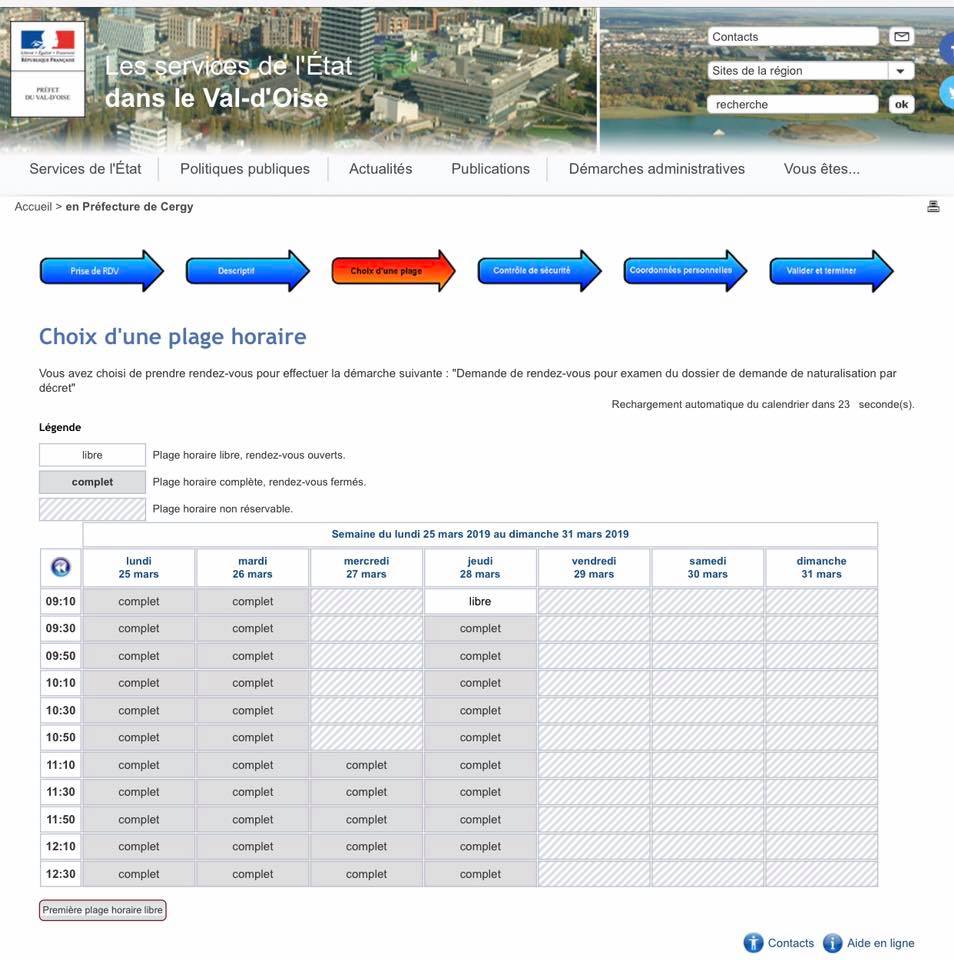Viewport: 954px width, 960px height.
Task: Click the lundi 25 mars column header
Action: tap(138, 568)
